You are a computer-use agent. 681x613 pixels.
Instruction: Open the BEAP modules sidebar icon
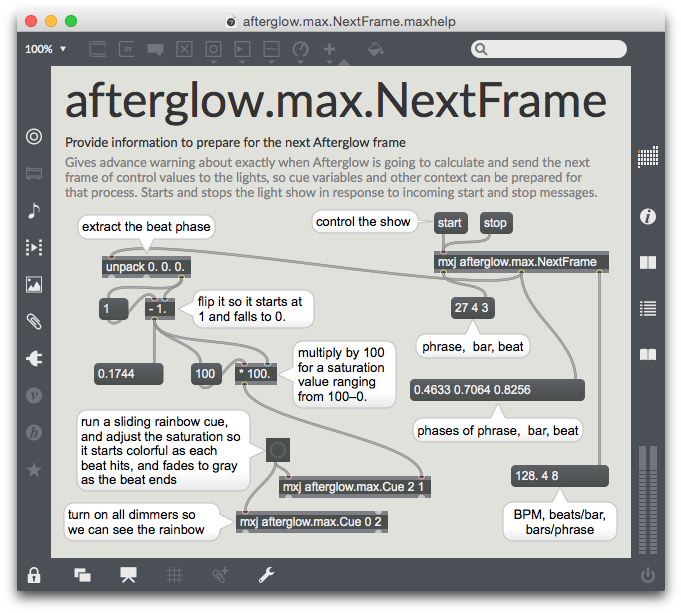click(x=34, y=433)
